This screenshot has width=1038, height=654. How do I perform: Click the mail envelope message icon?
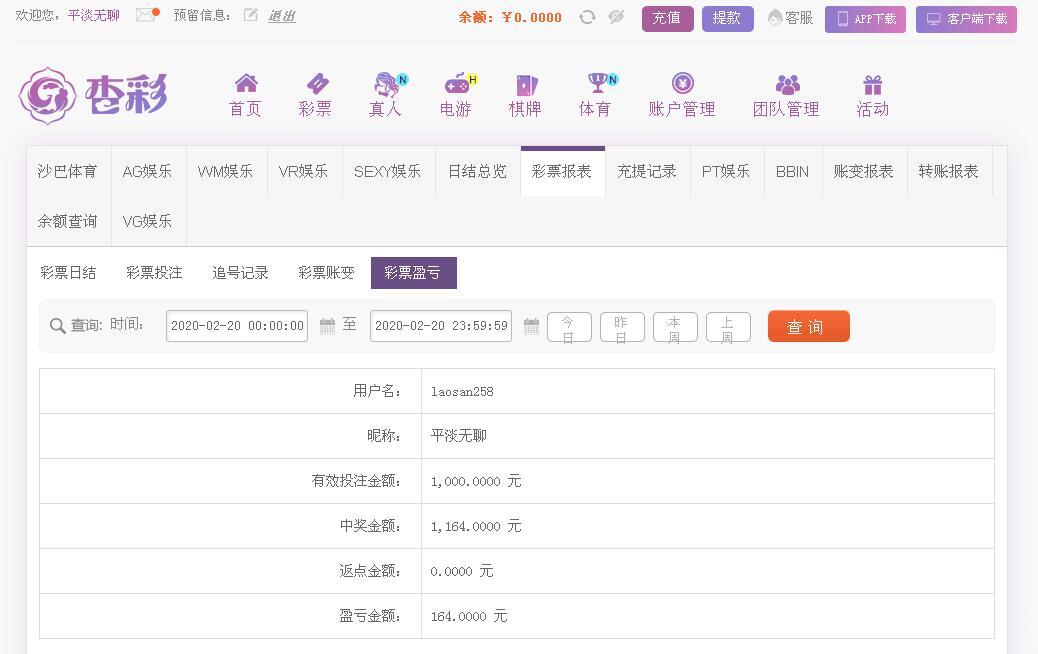(146, 15)
